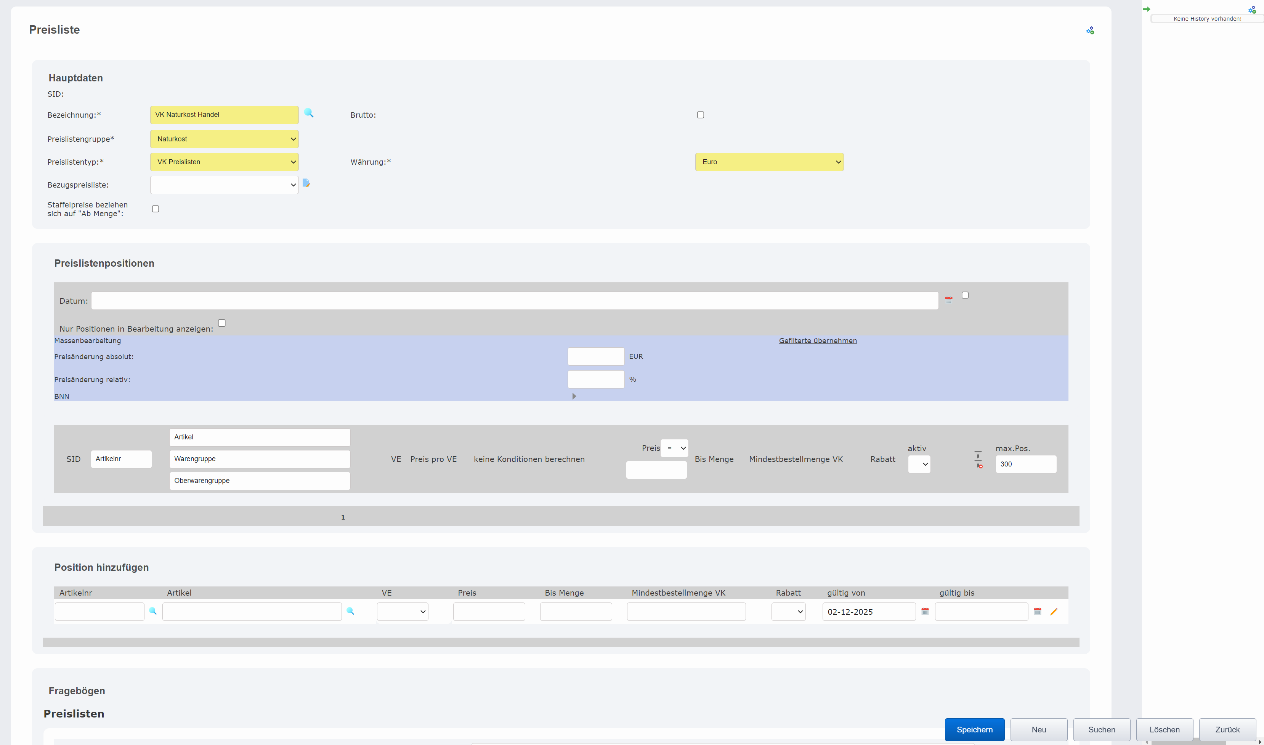1264x745 pixels.
Task: Click the settings gear icon in Preisliste header
Action: coord(1090,30)
